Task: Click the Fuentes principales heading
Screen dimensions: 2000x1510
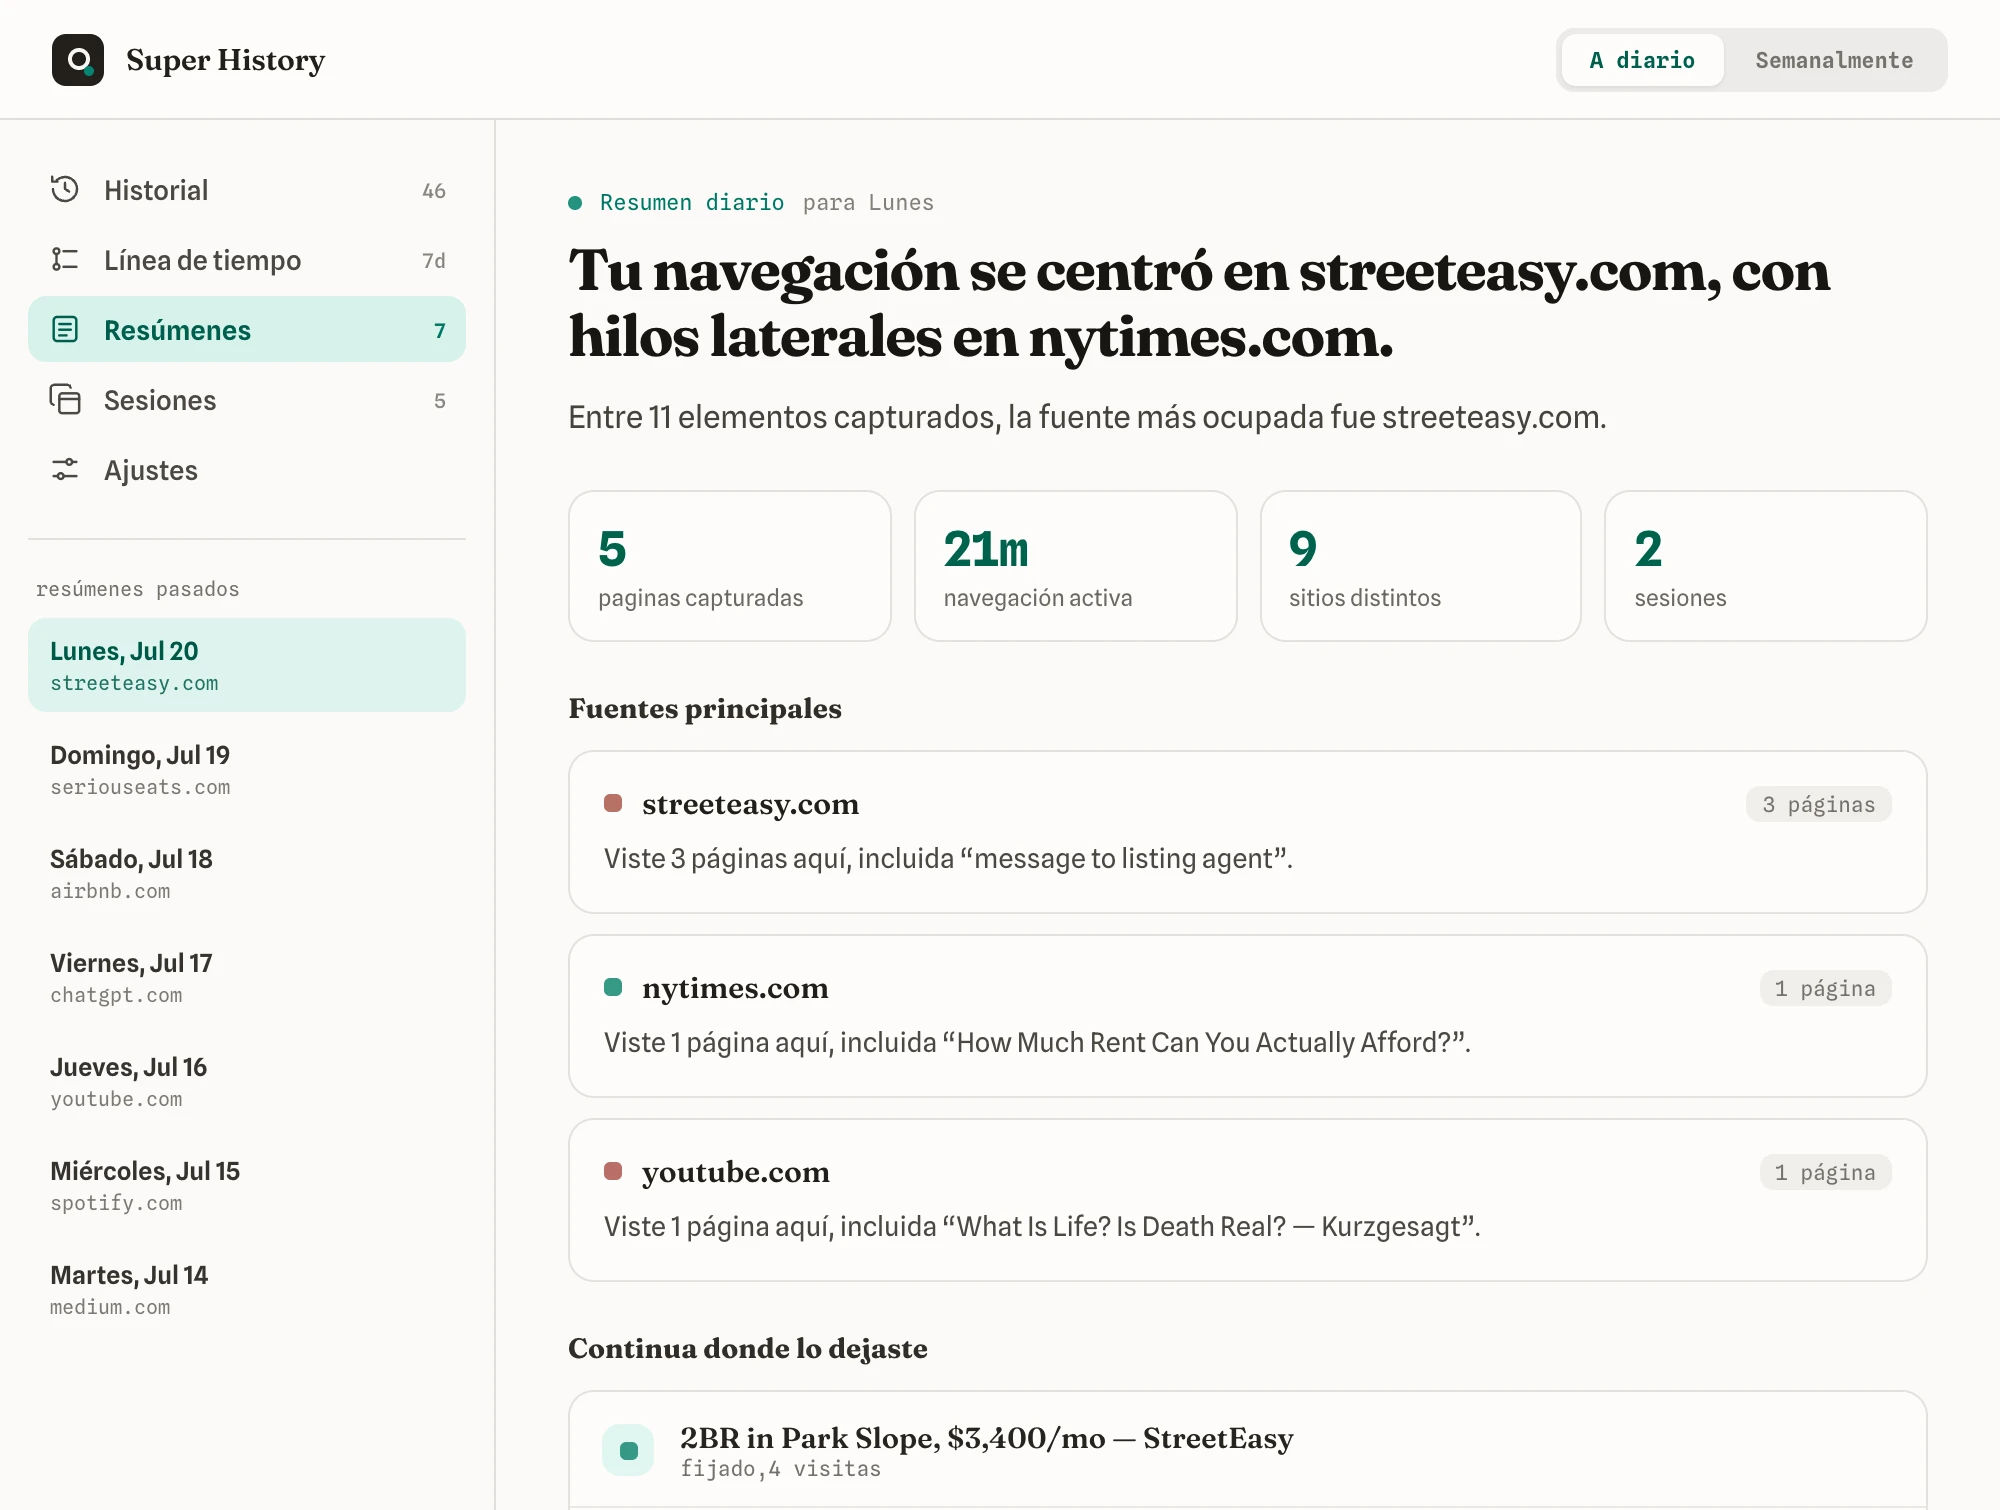Action: [705, 708]
